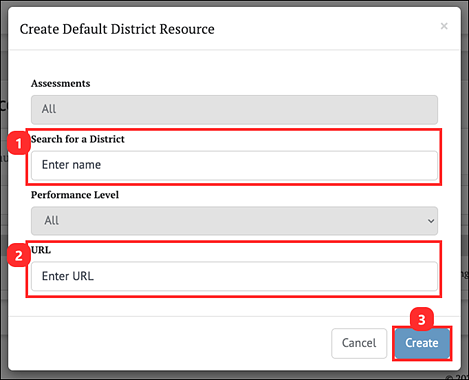The image size is (469, 380).
Task: Click the Search for a District label
Action: [x=78, y=139]
